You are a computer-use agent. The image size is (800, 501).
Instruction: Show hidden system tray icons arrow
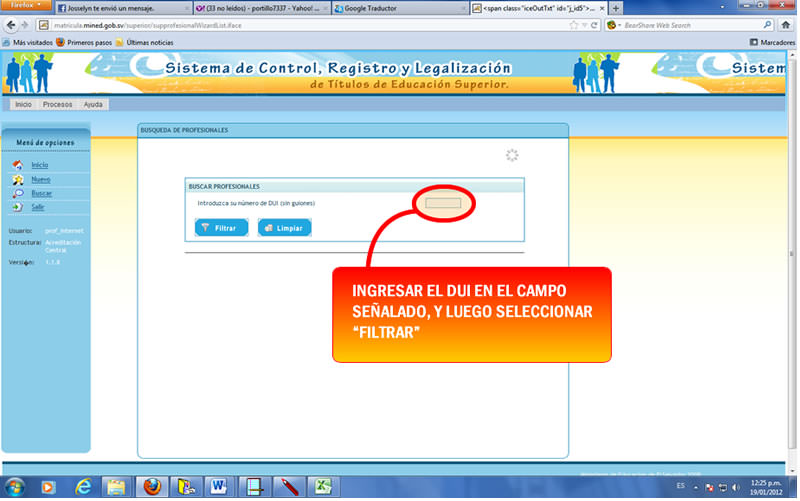coord(695,487)
